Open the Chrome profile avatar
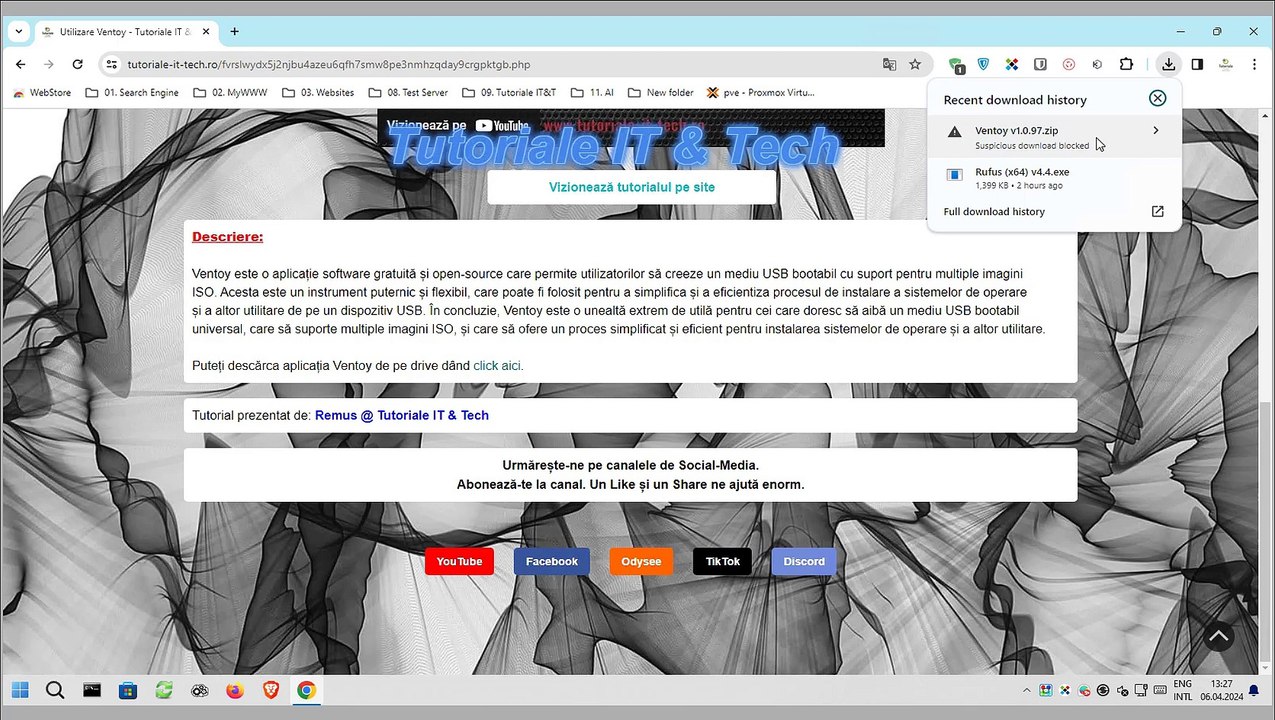This screenshot has height=720, width=1275. (x=1225, y=64)
